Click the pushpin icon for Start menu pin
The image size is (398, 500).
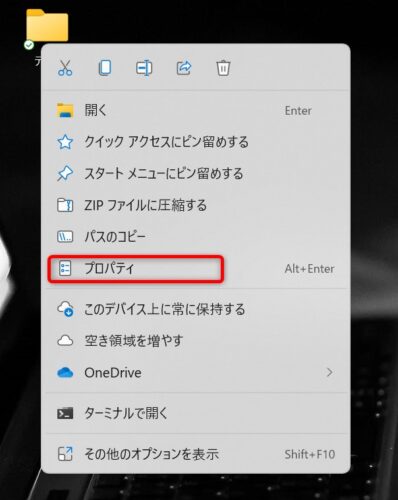(65, 174)
